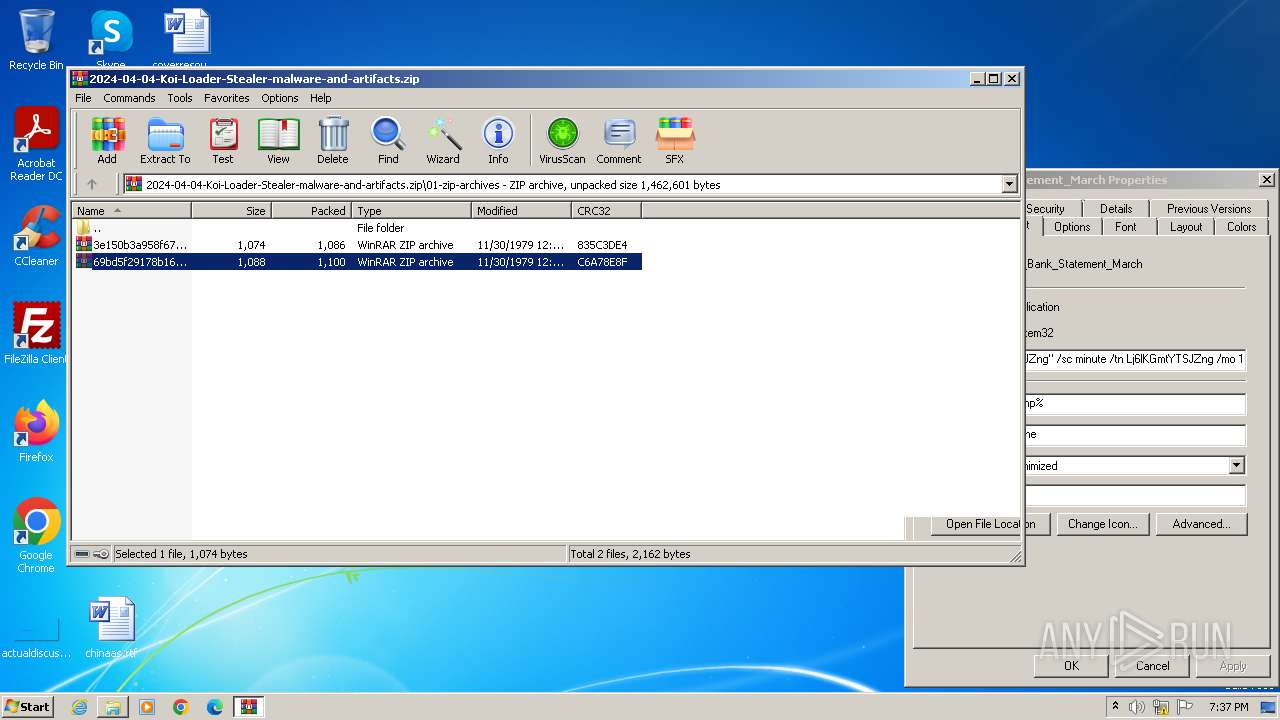
Task: Click the Extract To toolbar icon
Action: pyautogui.click(x=165, y=140)
